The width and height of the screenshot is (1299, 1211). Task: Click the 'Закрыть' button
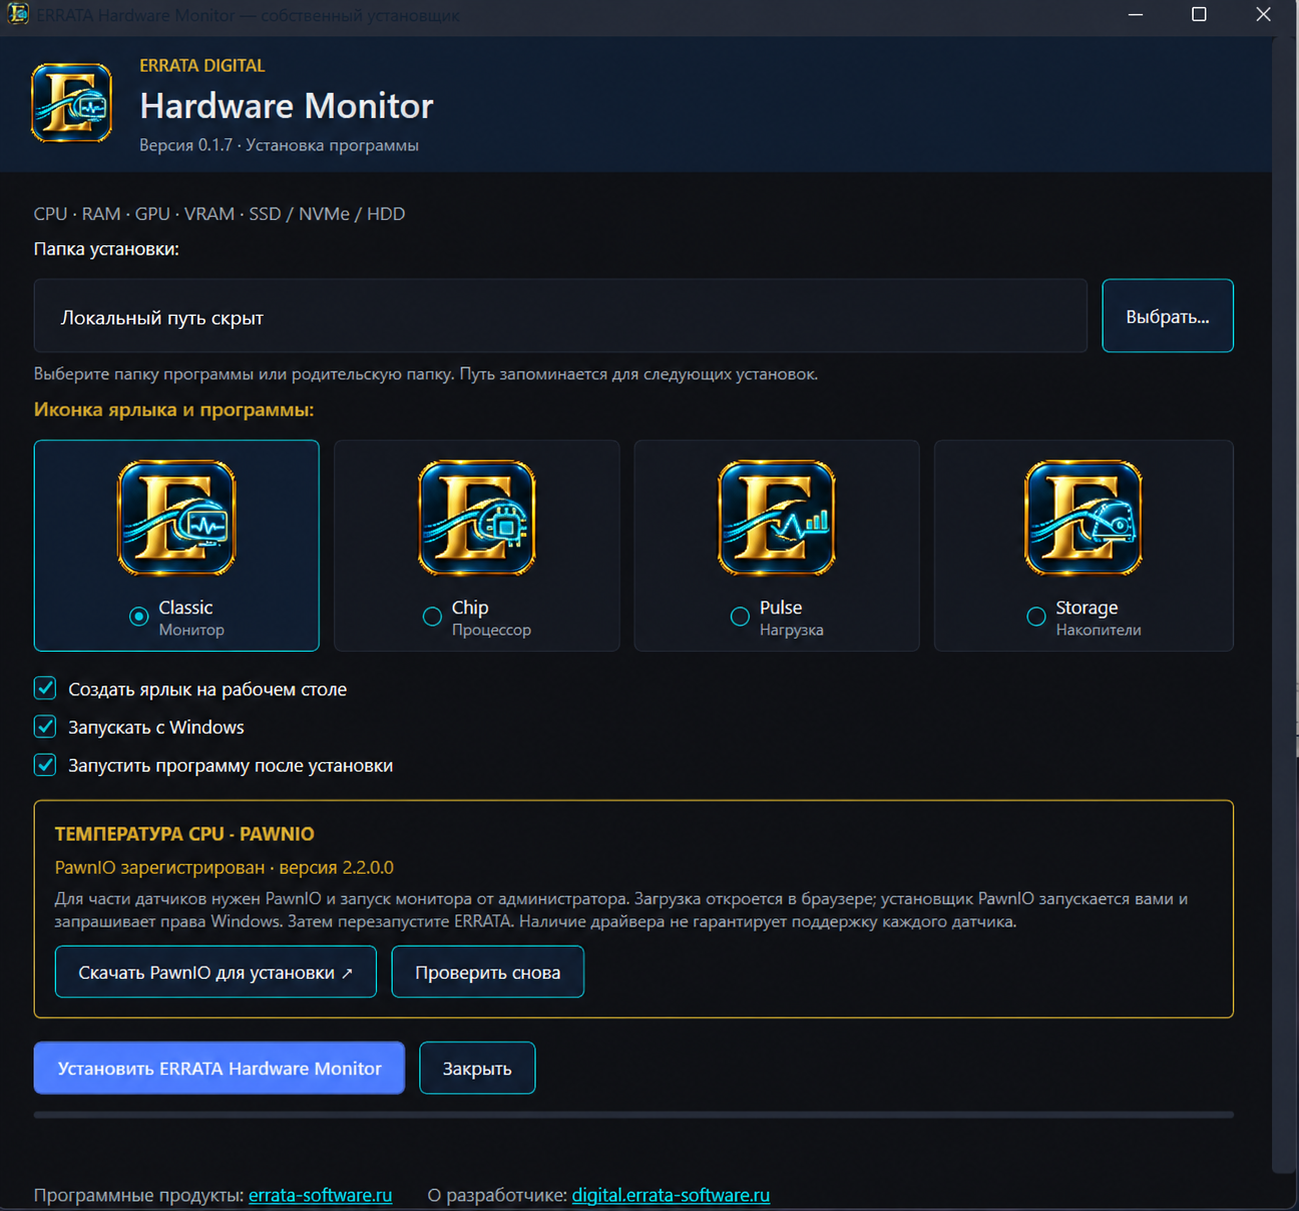pos(477,1068)
